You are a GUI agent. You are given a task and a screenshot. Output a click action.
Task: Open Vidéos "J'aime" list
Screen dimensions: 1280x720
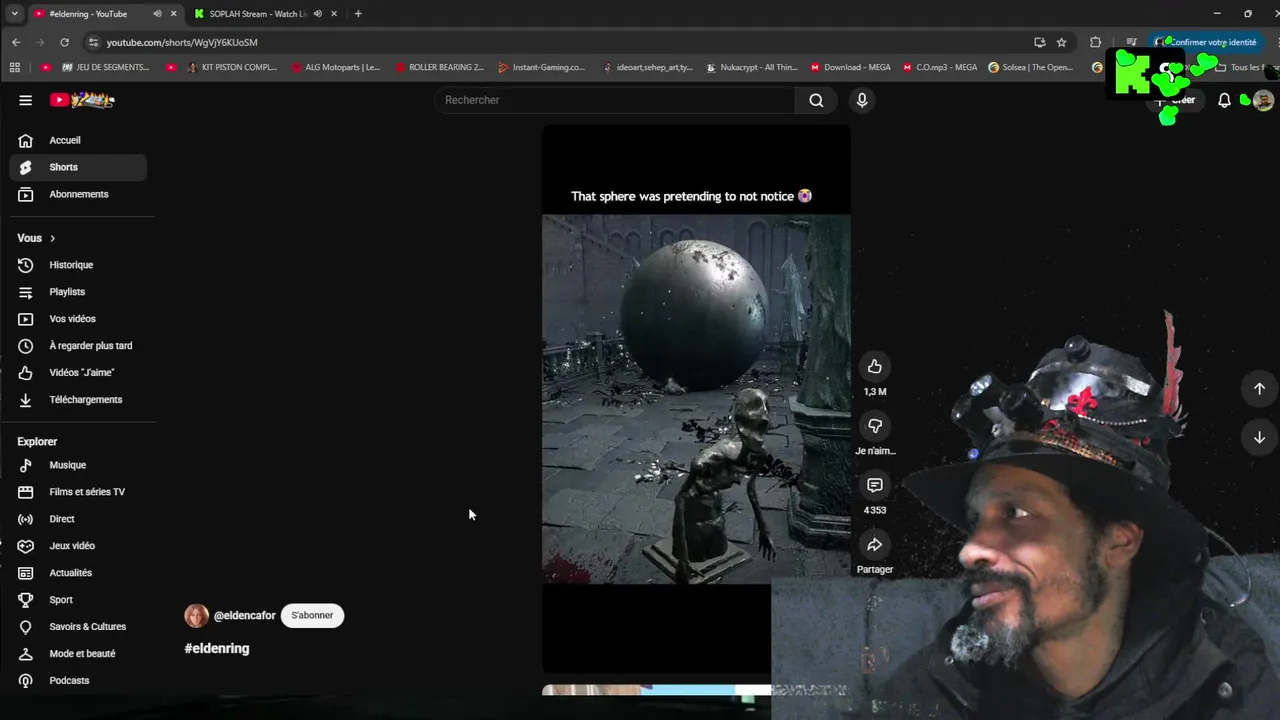[x=78, y=373]
